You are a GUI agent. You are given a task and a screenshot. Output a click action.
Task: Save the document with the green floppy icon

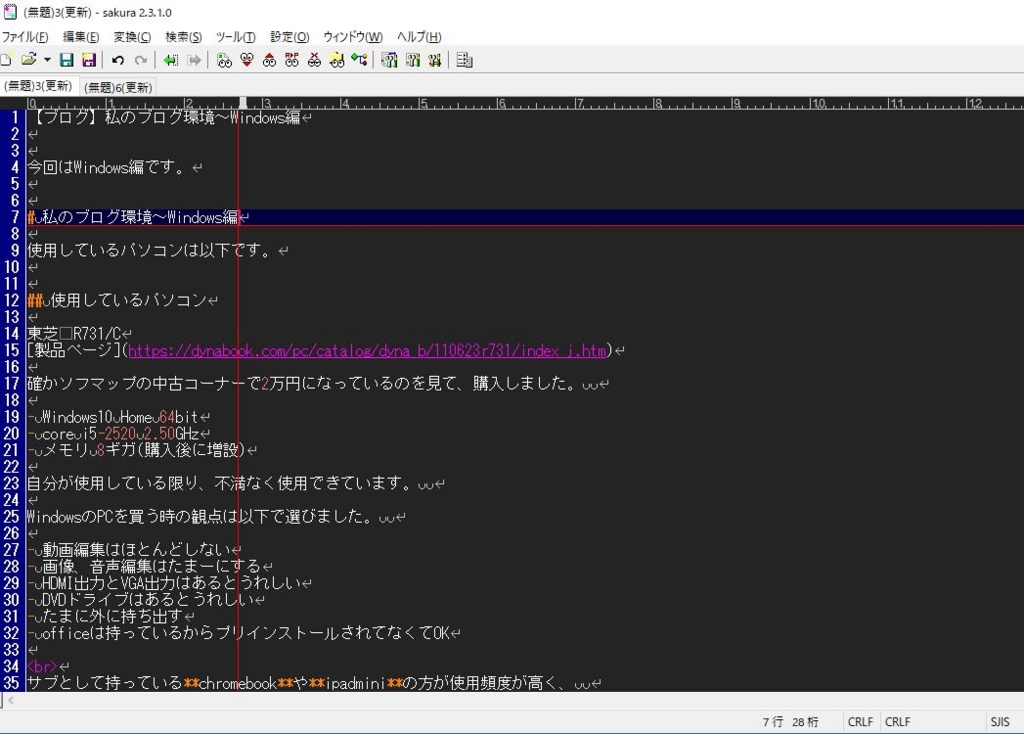pyautogui.click(x=66, y=60)
